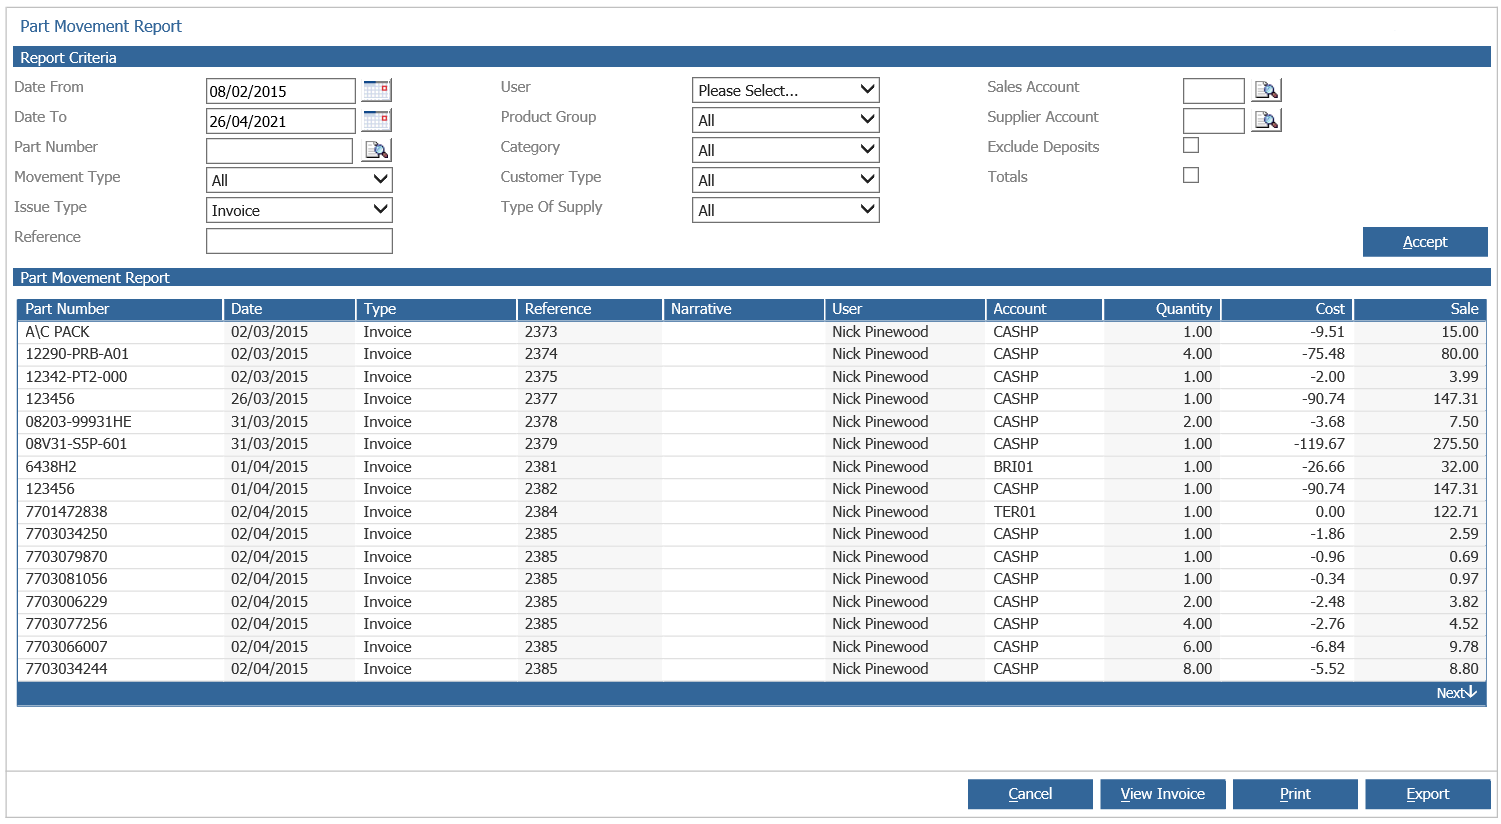1501x824 pixels.
Task: Click Part Number search lookup icon
Action: click(x=377, y=150)
